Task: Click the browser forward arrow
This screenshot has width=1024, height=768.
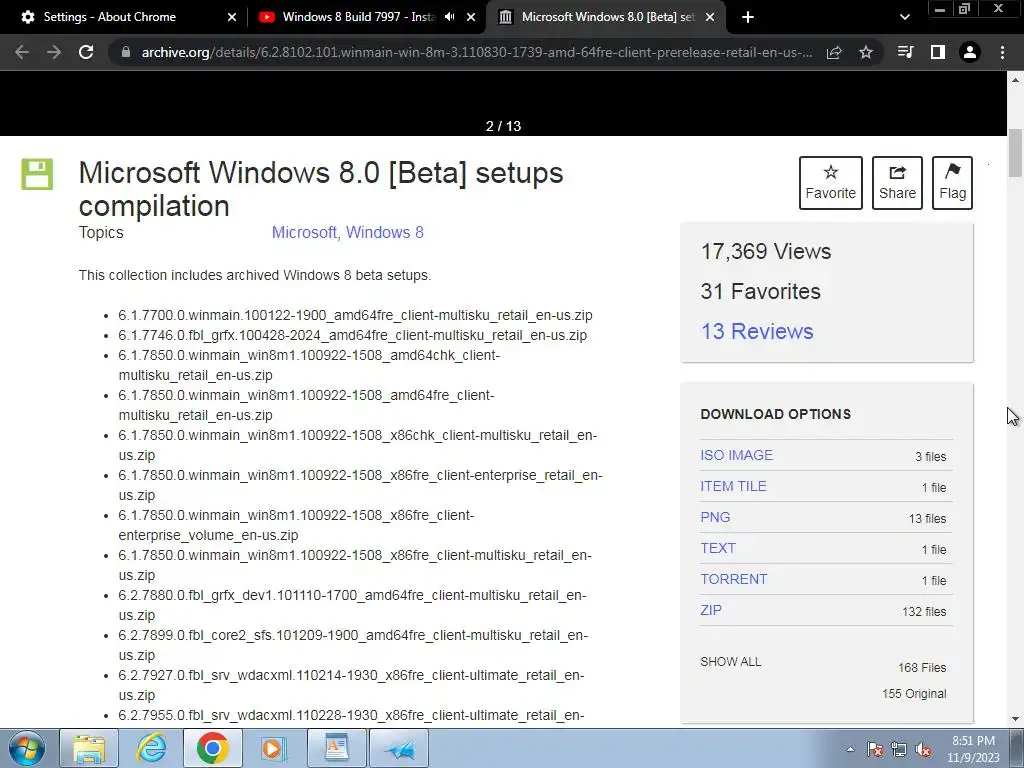Action: [54, 52]
